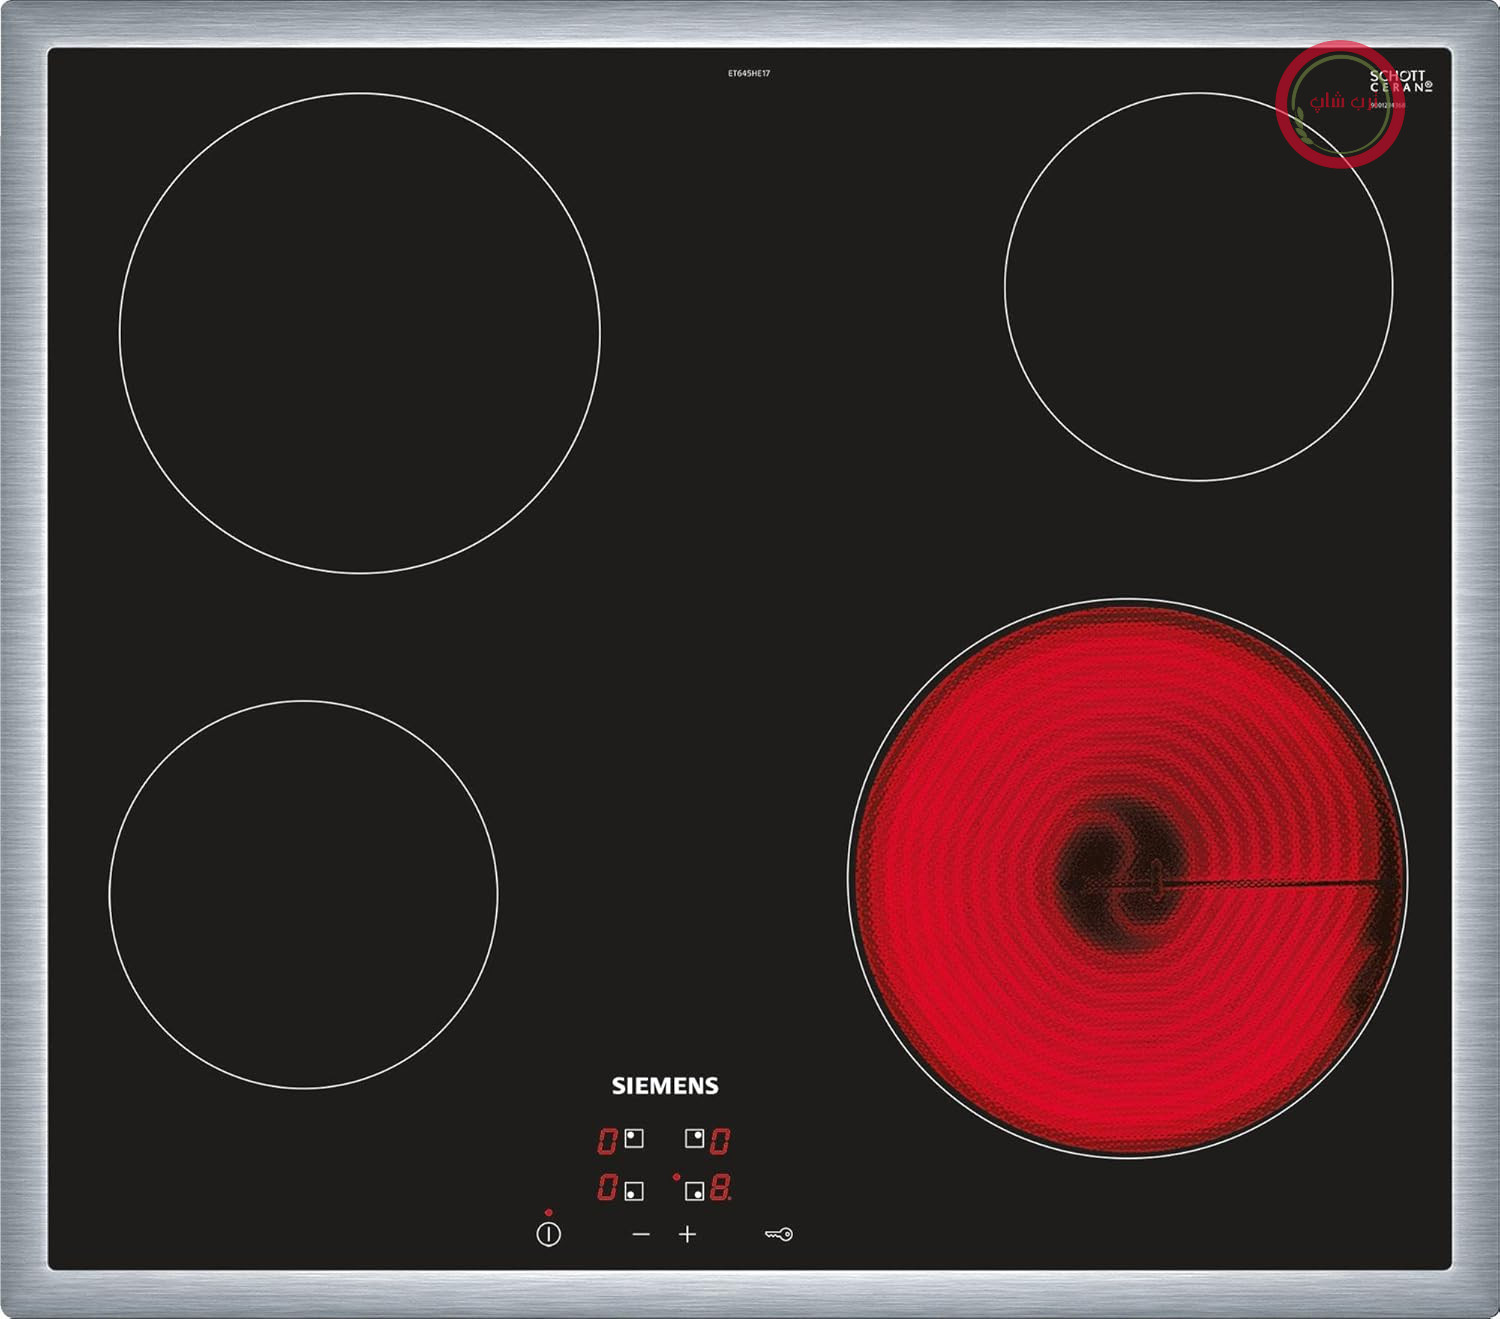Click the ET645HE17 model number label

749,73
